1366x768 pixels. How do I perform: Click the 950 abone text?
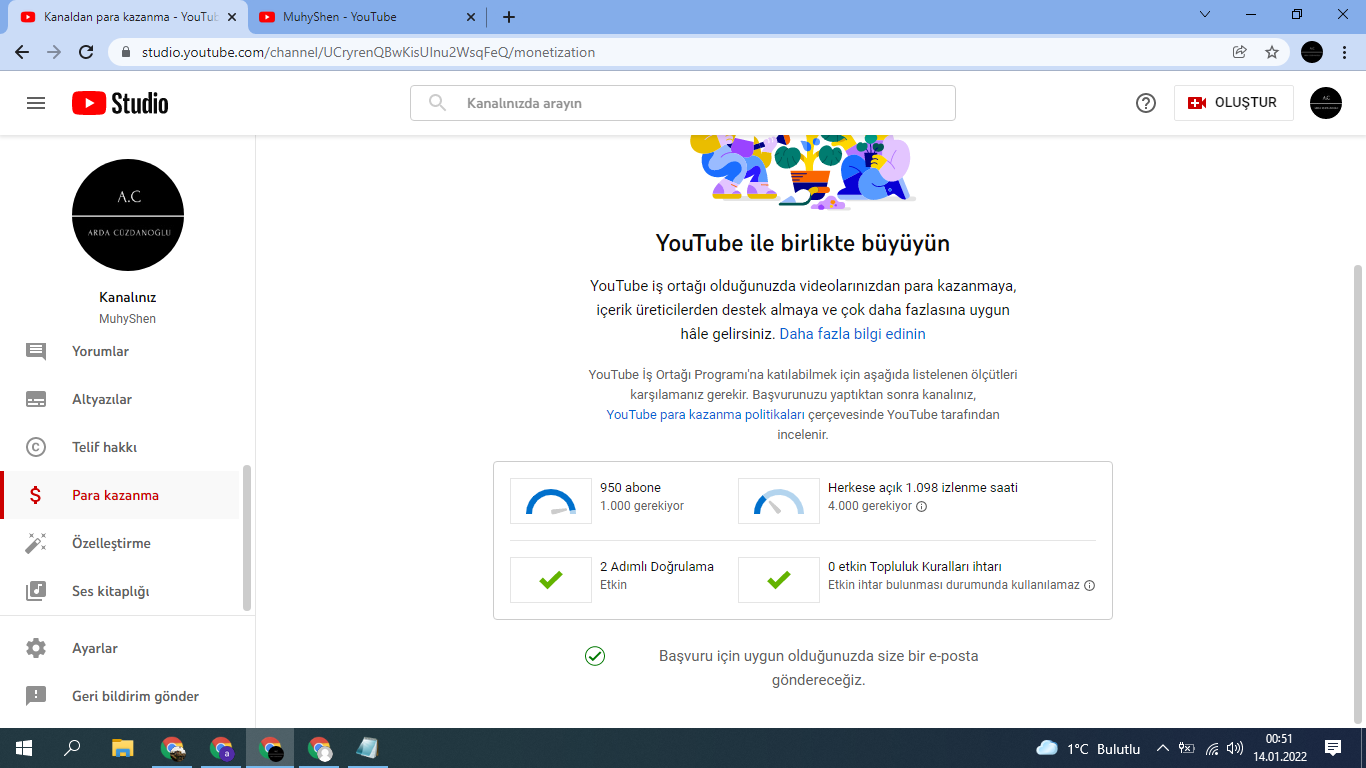coord(630,488)
